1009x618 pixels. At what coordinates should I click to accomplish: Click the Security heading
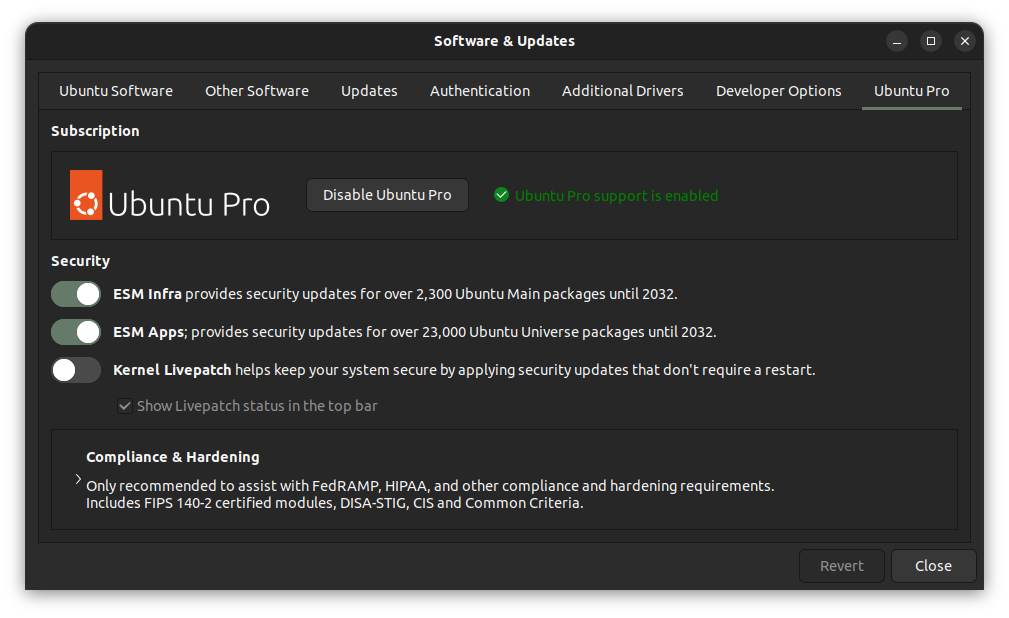click(80, 261)
